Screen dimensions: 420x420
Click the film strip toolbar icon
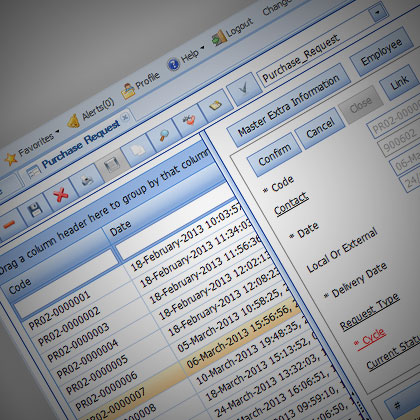point(112,165)
